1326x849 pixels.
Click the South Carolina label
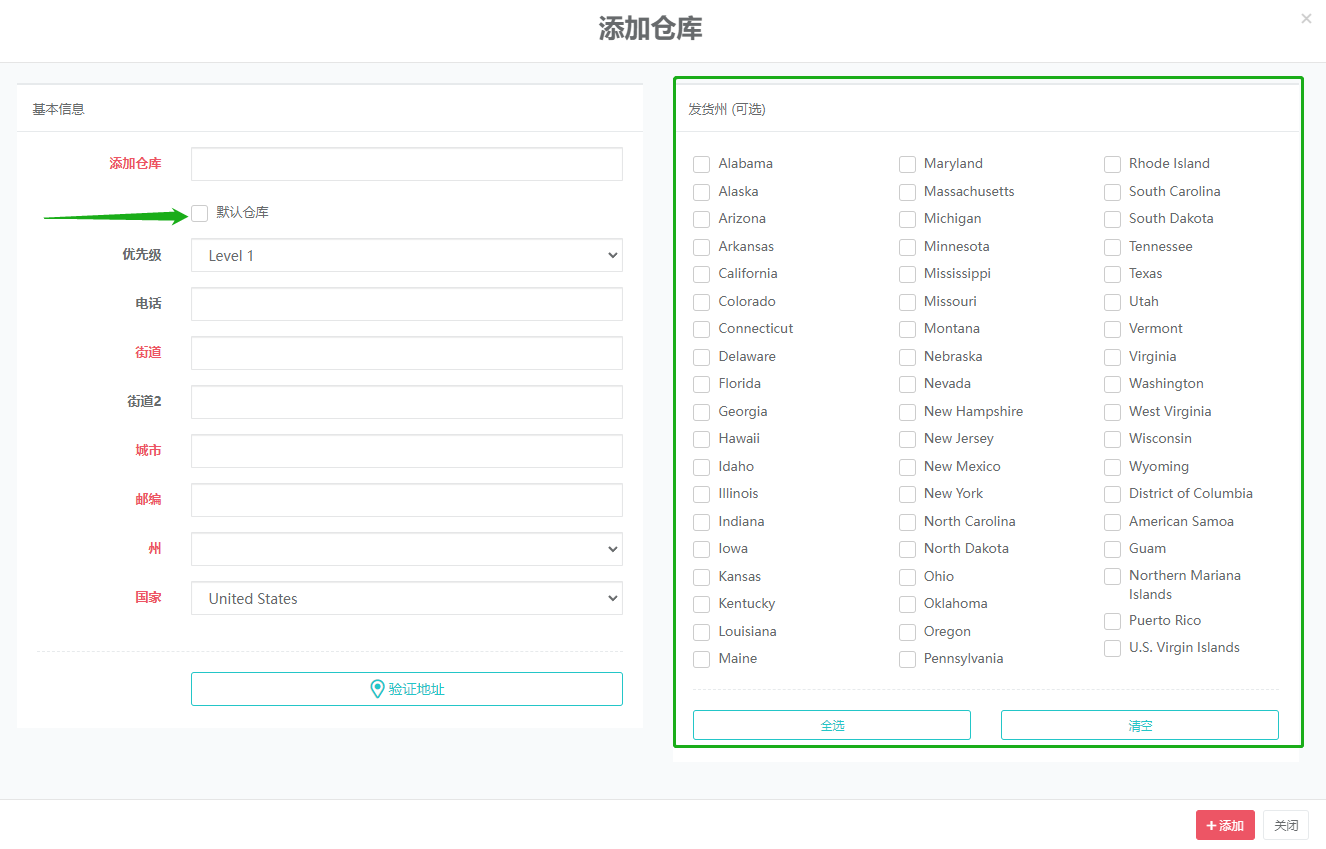(1175, 191)
